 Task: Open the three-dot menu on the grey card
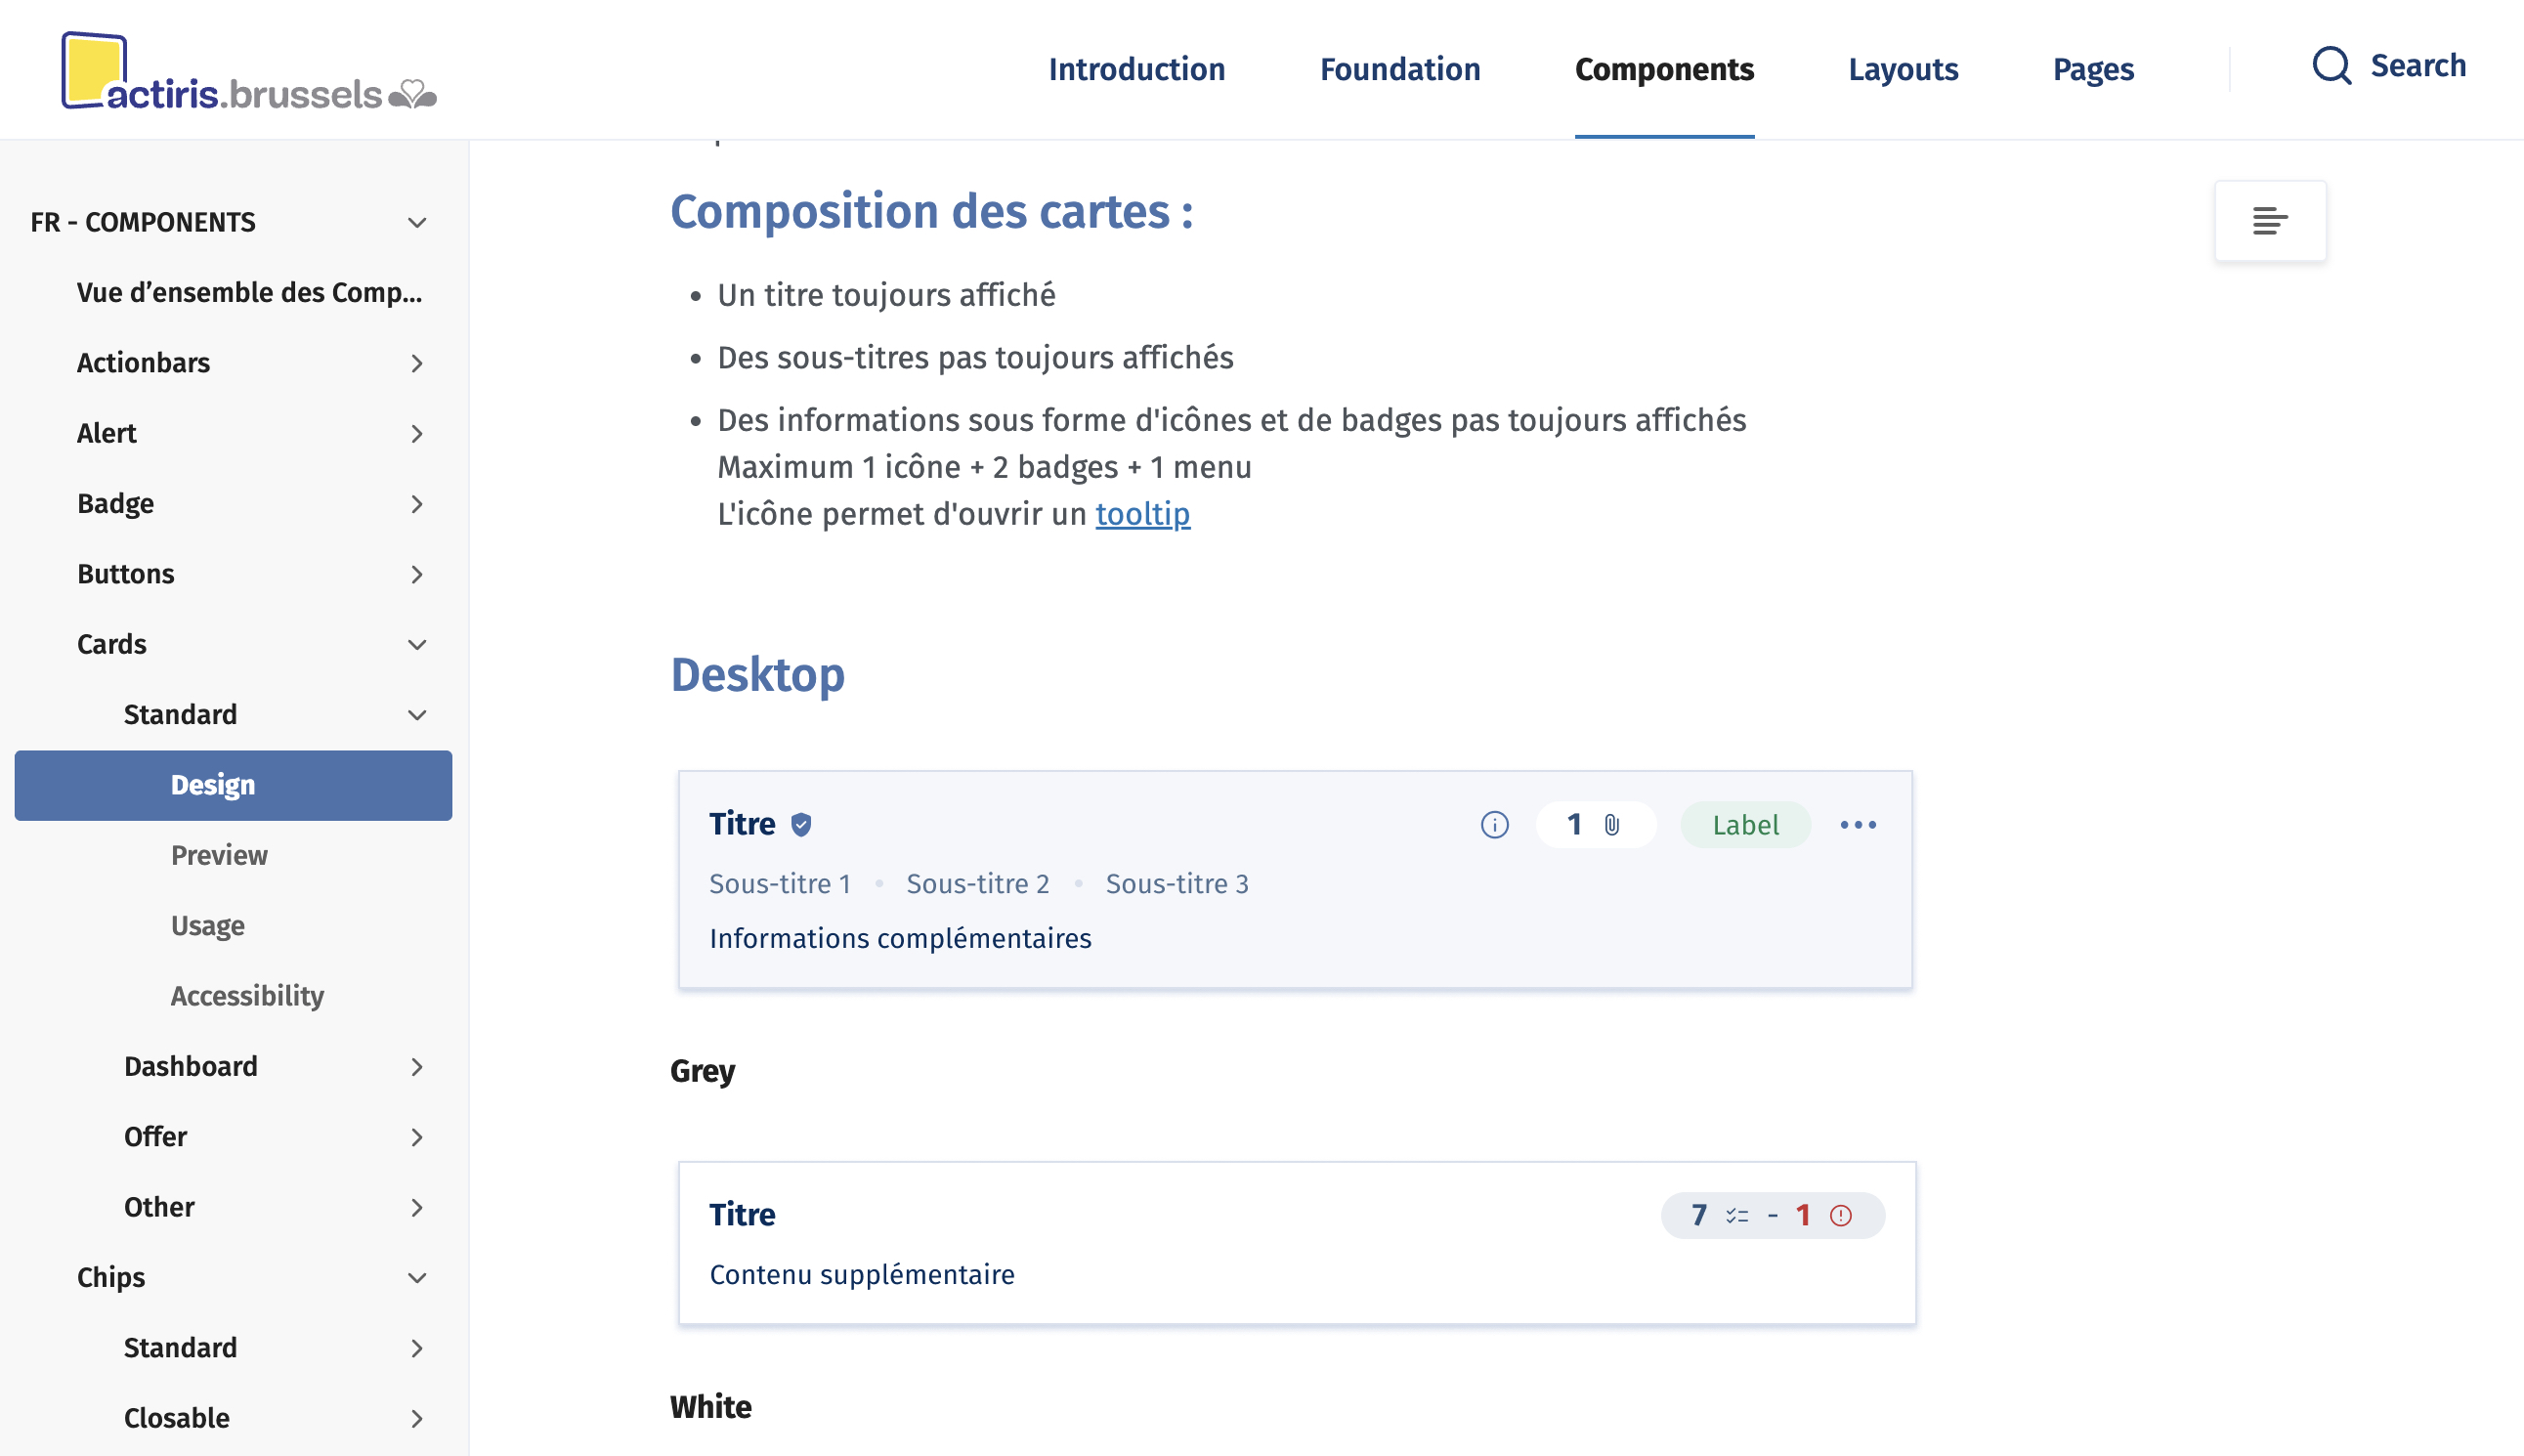(1858, 825)
